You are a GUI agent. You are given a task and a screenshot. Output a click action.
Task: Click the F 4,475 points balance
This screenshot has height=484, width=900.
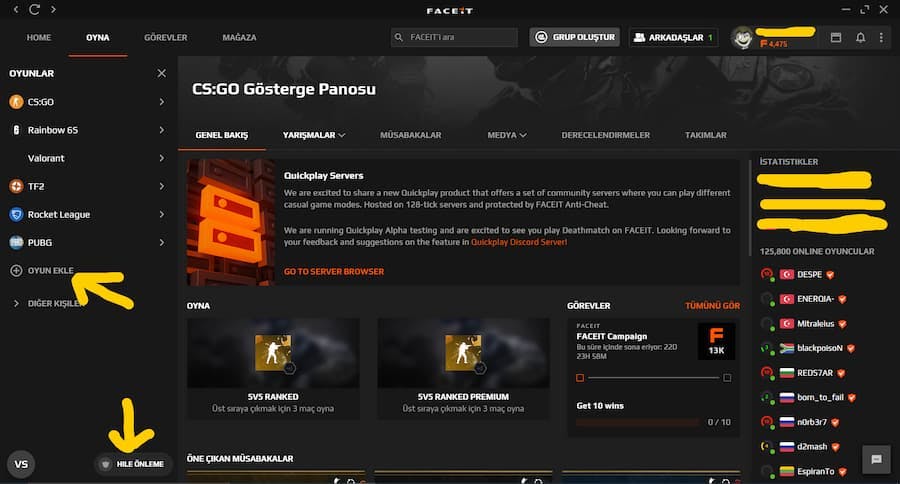(x=774, y=44)
